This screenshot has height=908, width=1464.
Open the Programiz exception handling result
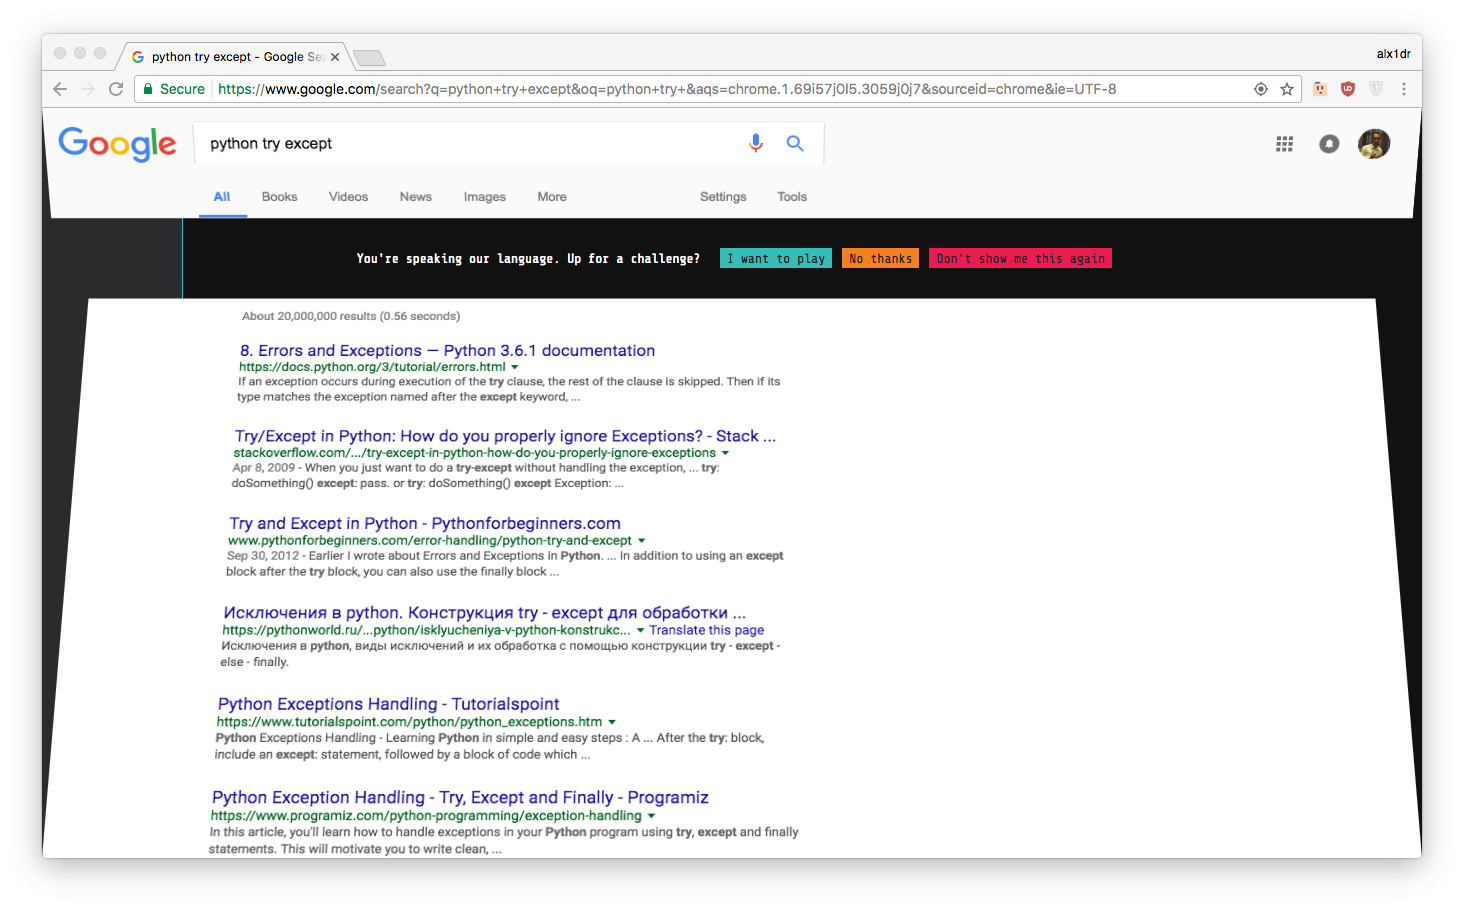coord(460,797)
